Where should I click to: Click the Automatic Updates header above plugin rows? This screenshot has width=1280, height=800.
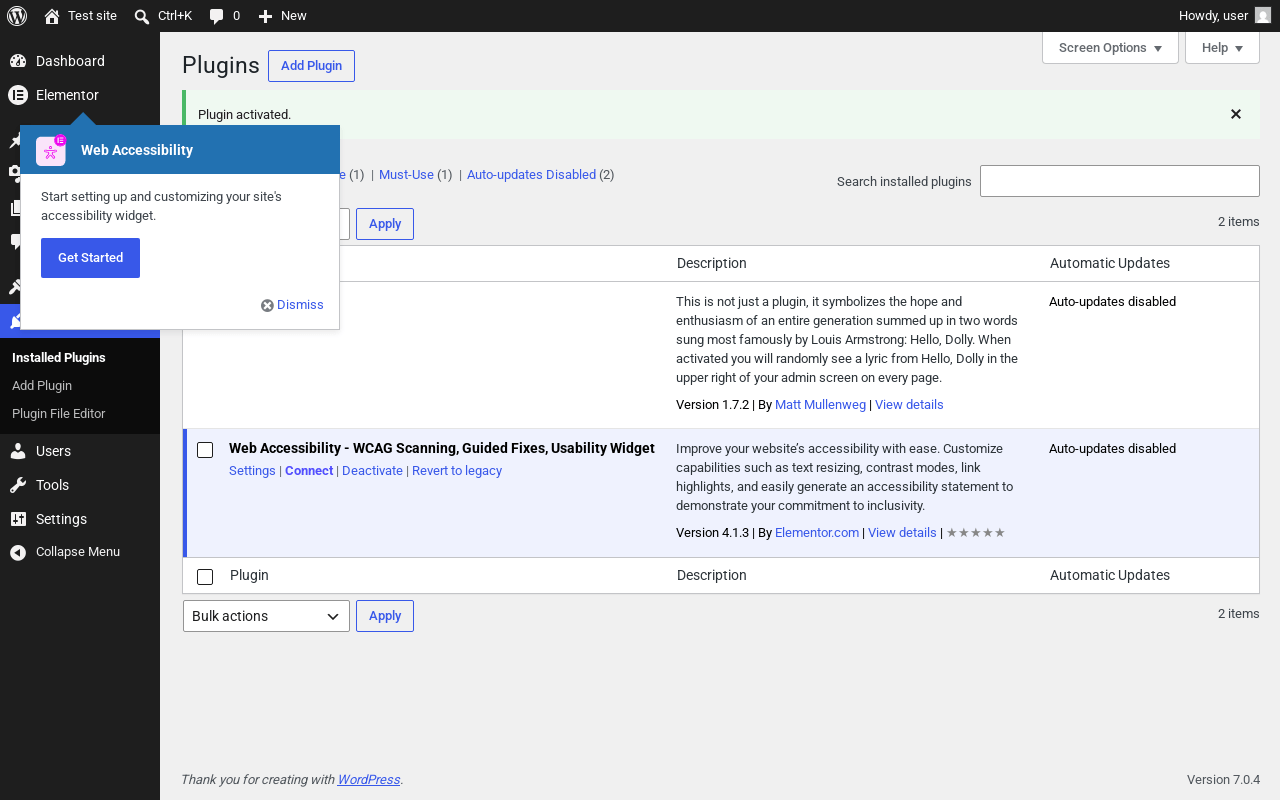(1110, 264)
